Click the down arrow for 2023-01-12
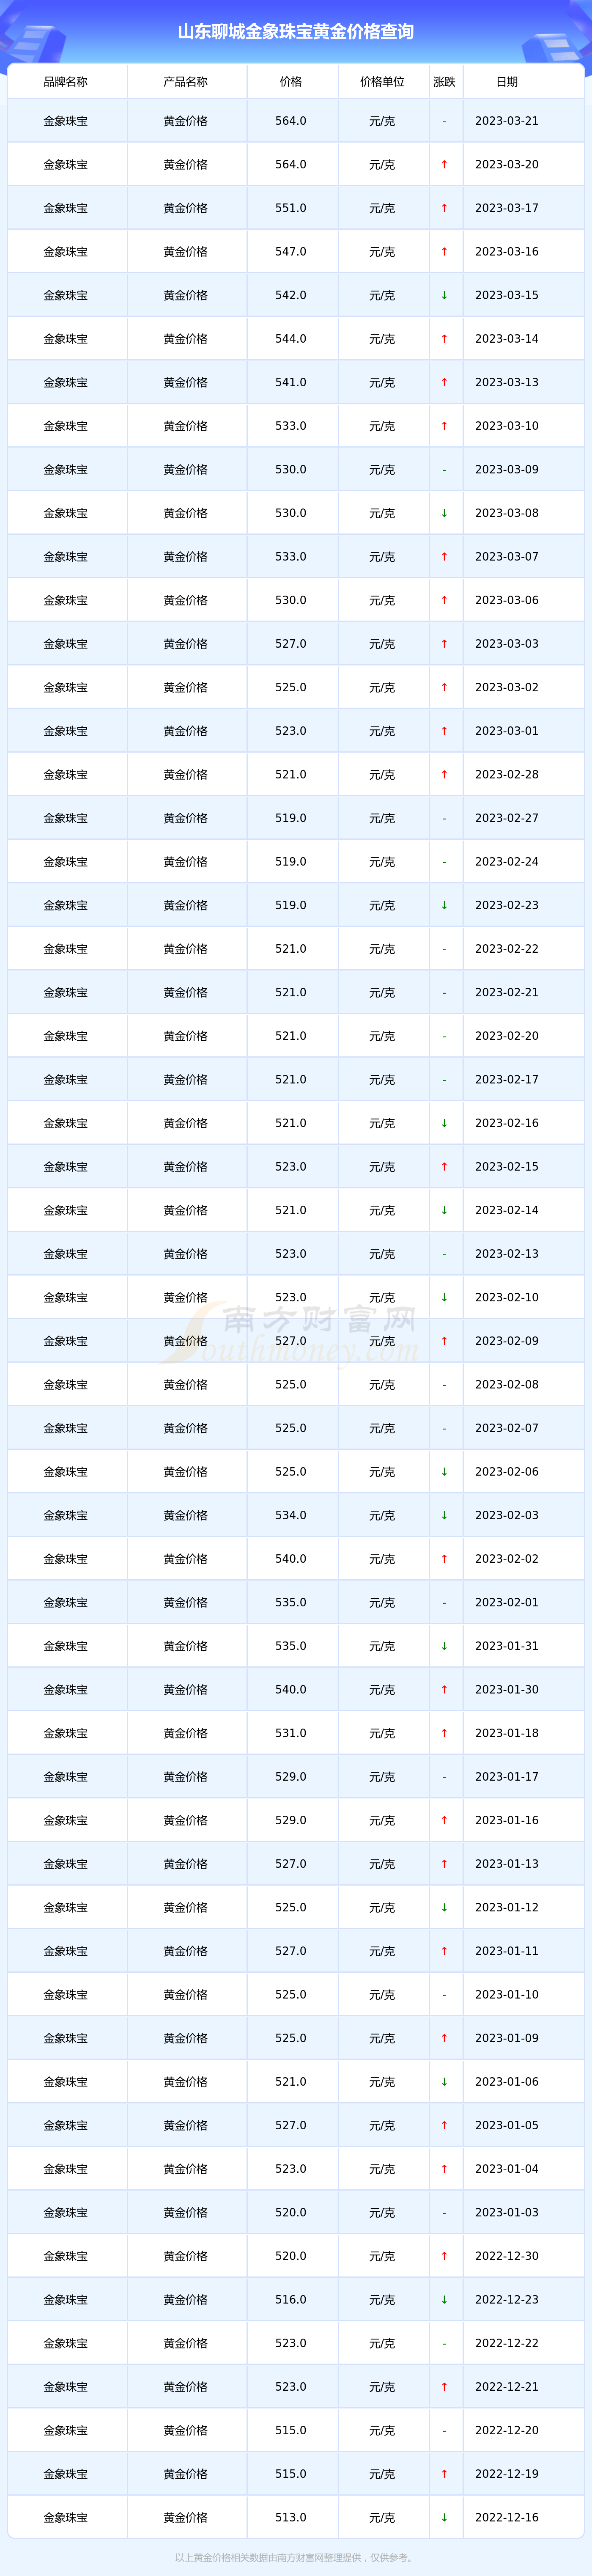 point(445,1908)
